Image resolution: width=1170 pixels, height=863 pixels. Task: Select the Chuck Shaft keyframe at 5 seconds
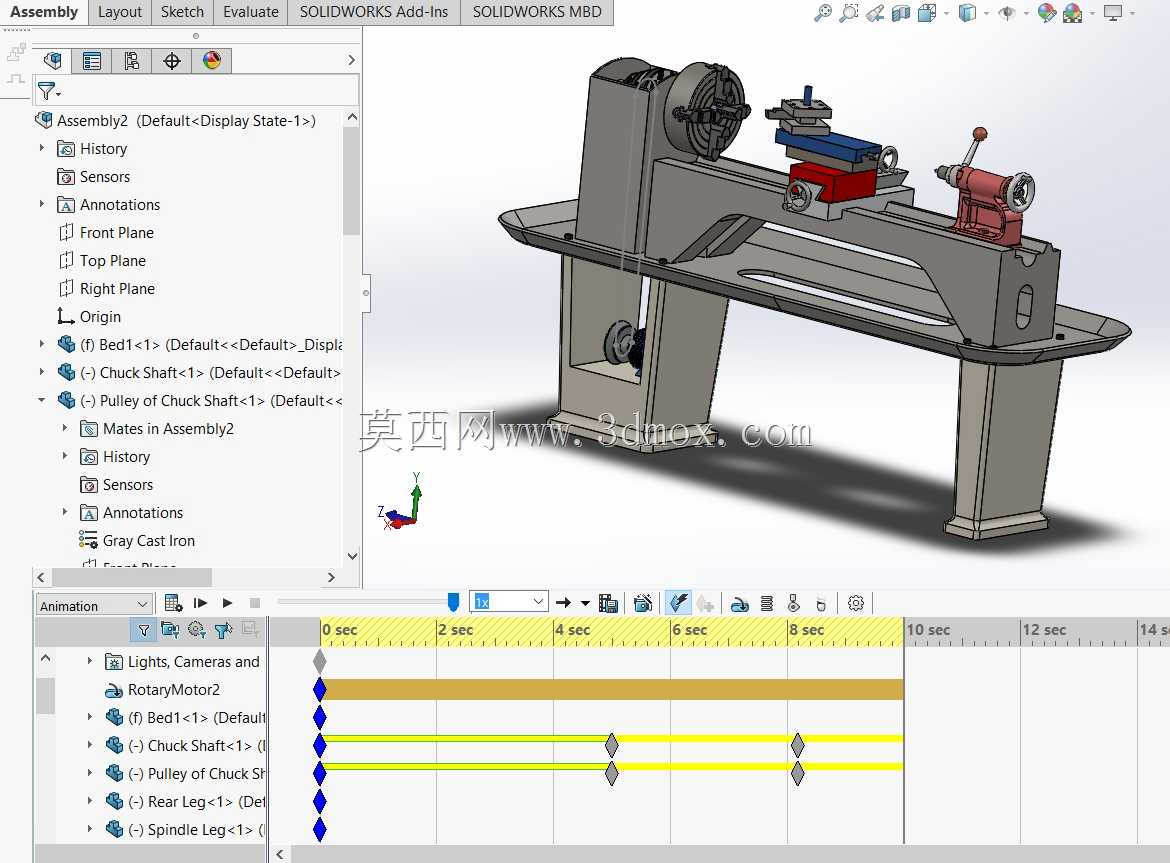tap(611, 744)
